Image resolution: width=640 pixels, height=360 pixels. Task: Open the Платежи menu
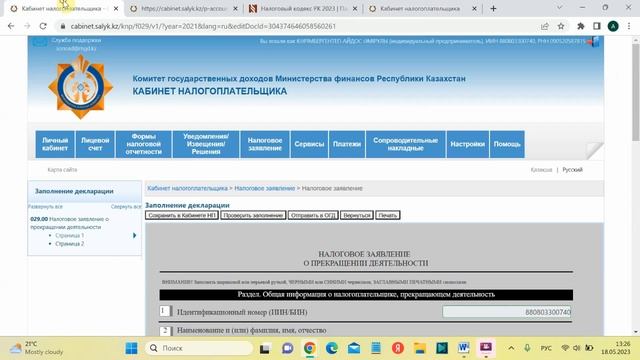[x=347, y=144]
